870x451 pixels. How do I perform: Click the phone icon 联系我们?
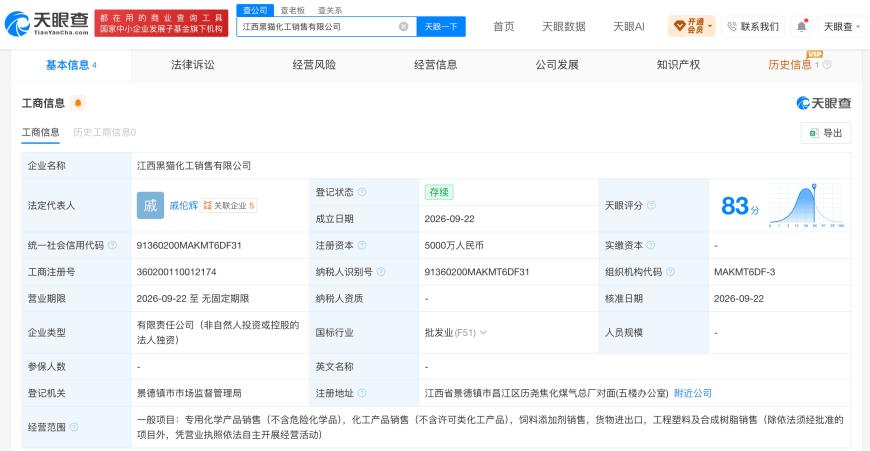tap(732, 26)
